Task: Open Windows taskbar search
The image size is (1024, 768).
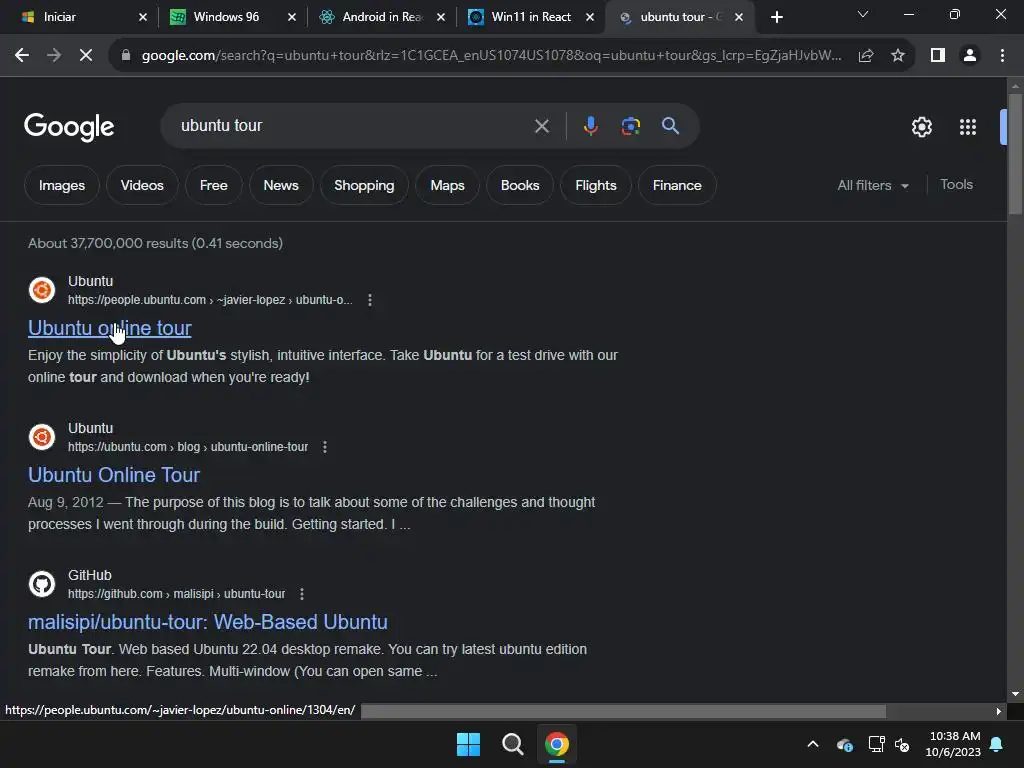Action: click(513, 744)
